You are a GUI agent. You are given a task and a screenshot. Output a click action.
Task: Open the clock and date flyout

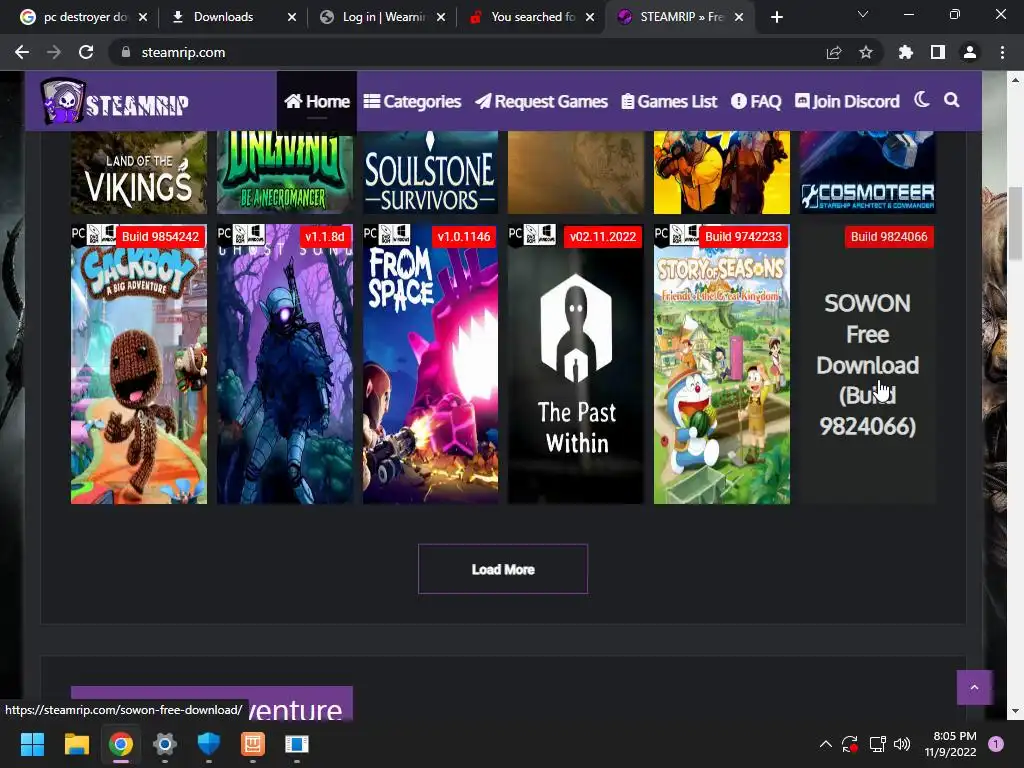[x=950, y=744]
